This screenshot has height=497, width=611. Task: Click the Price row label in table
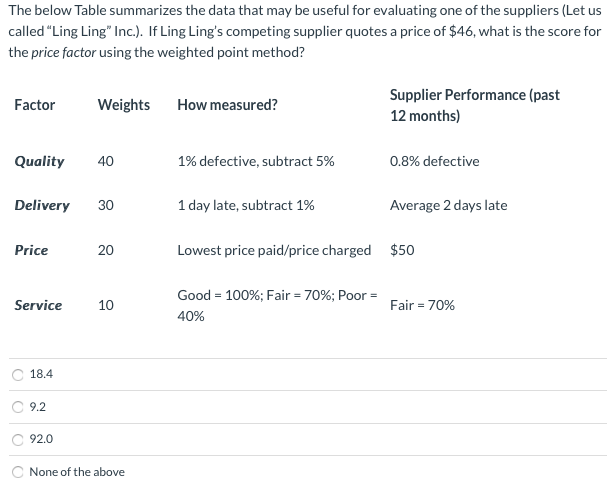tap(31, 250)
